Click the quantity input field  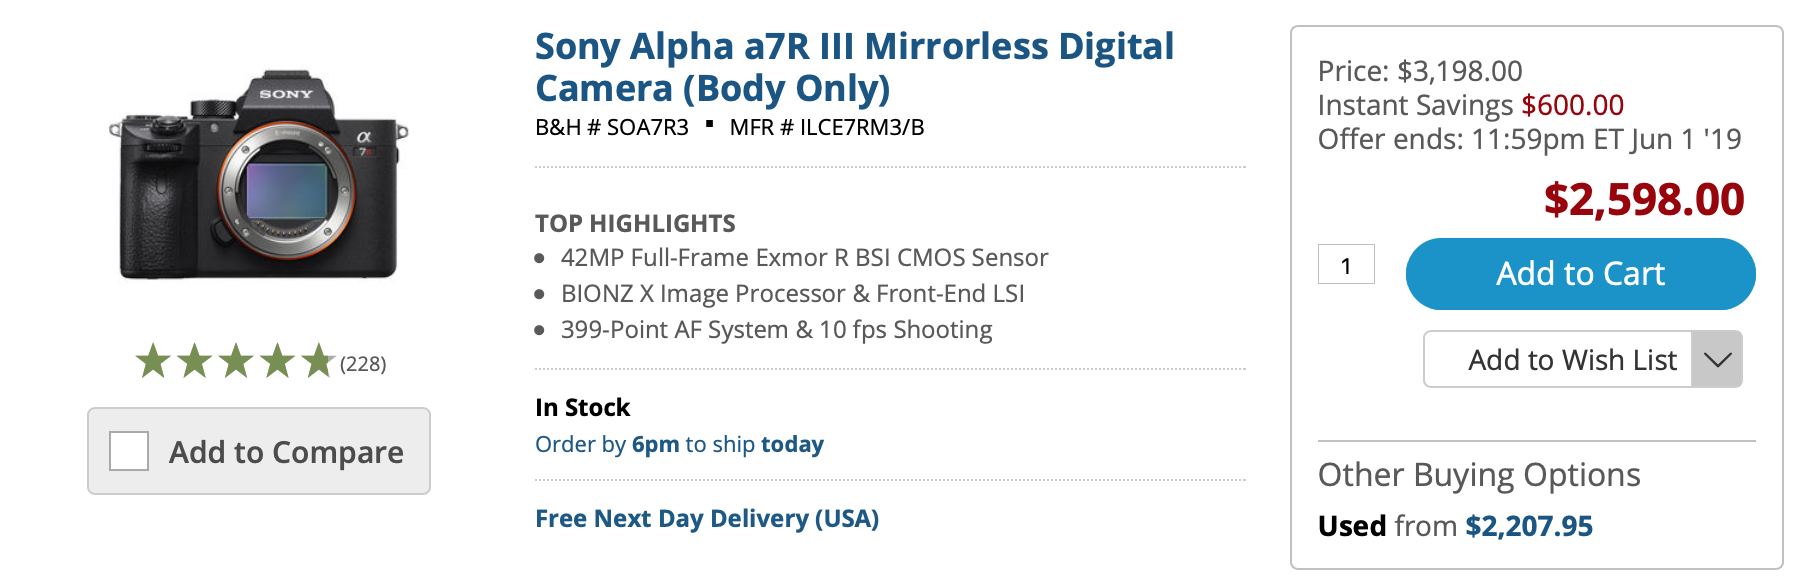coord(1346,265)
